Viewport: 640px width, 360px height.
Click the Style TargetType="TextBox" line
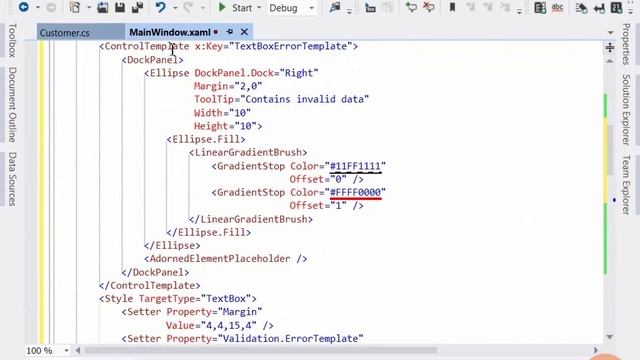pyautogui.click(x=178, y=299)
